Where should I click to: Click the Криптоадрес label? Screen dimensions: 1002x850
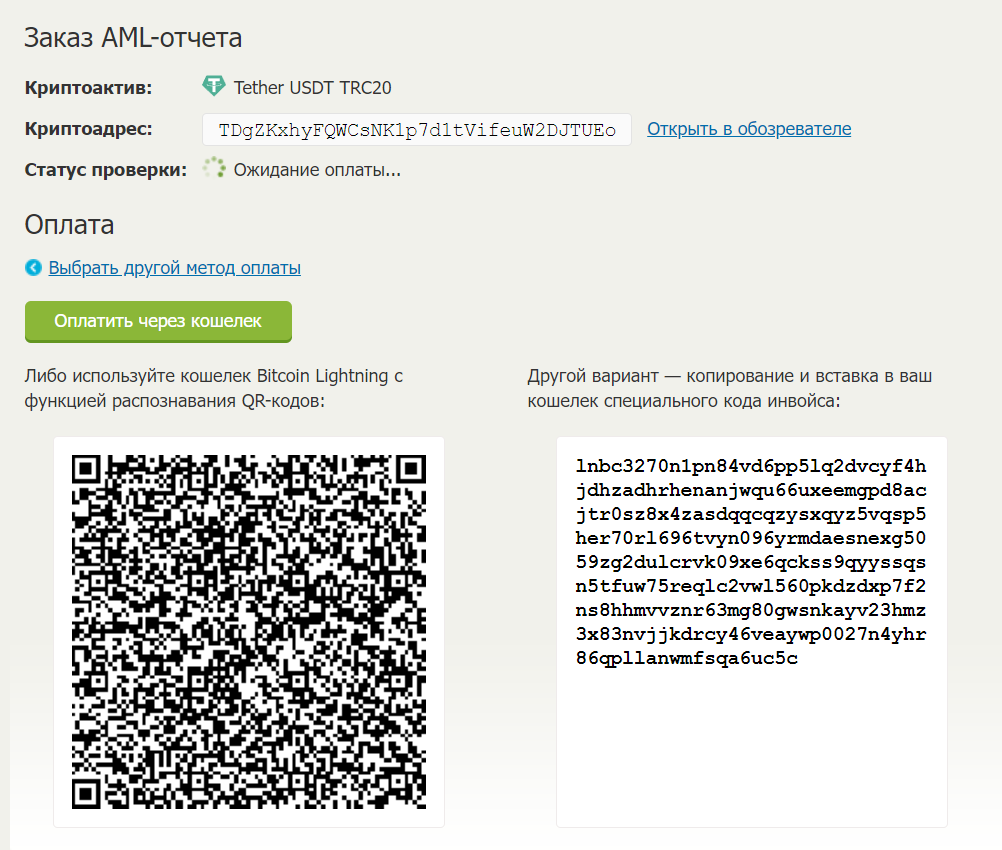click(88, 129)
